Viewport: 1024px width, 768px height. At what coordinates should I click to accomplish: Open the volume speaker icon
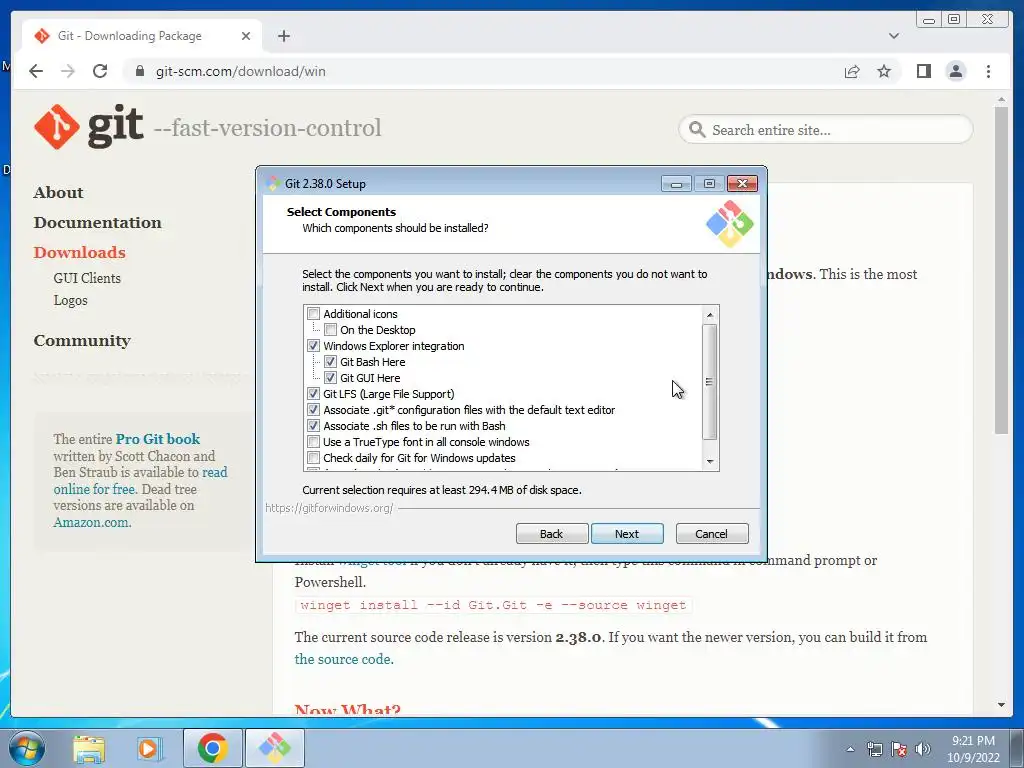[923, 749]
